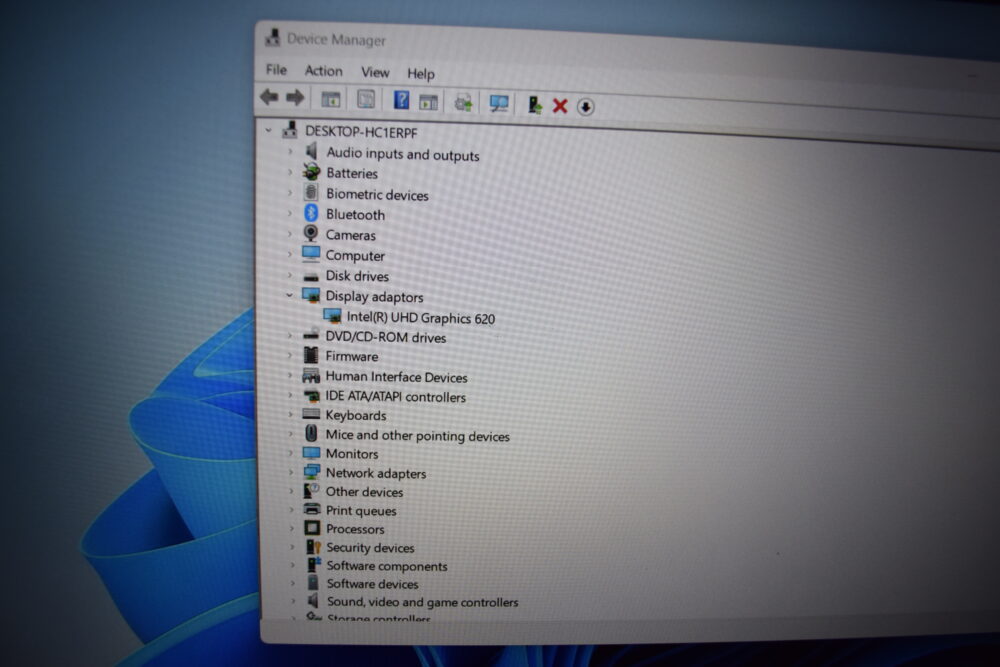Select the Batteries icon
The width and height of the screenshot is (1000, 667).
[311, 172]
